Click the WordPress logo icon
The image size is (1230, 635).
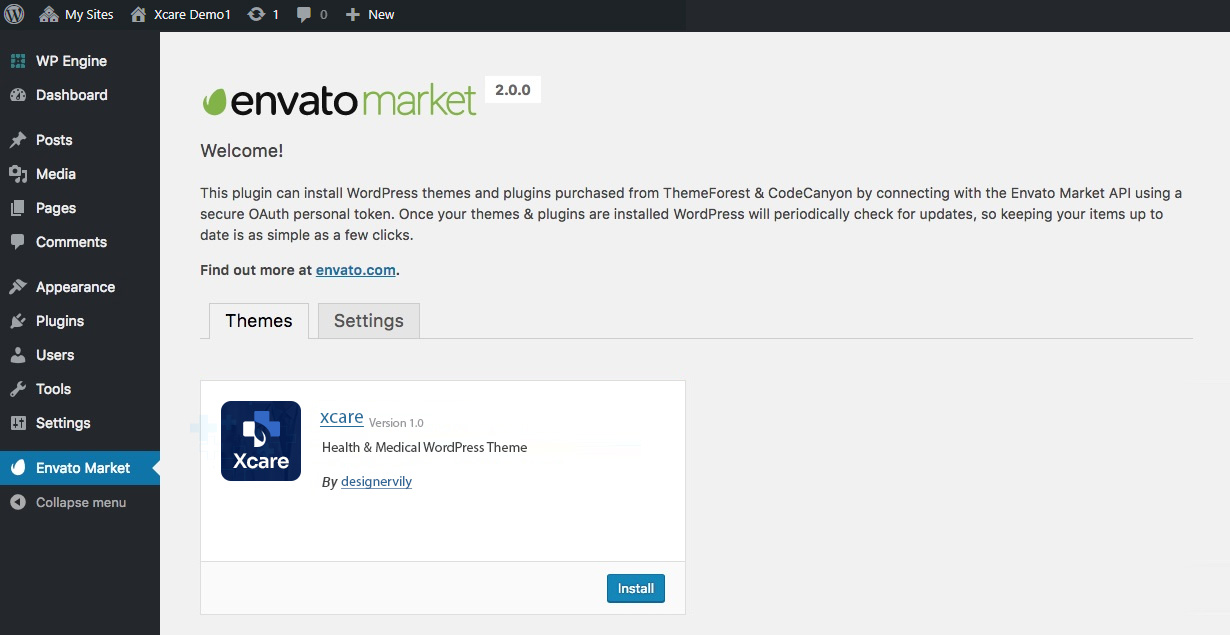14,14
